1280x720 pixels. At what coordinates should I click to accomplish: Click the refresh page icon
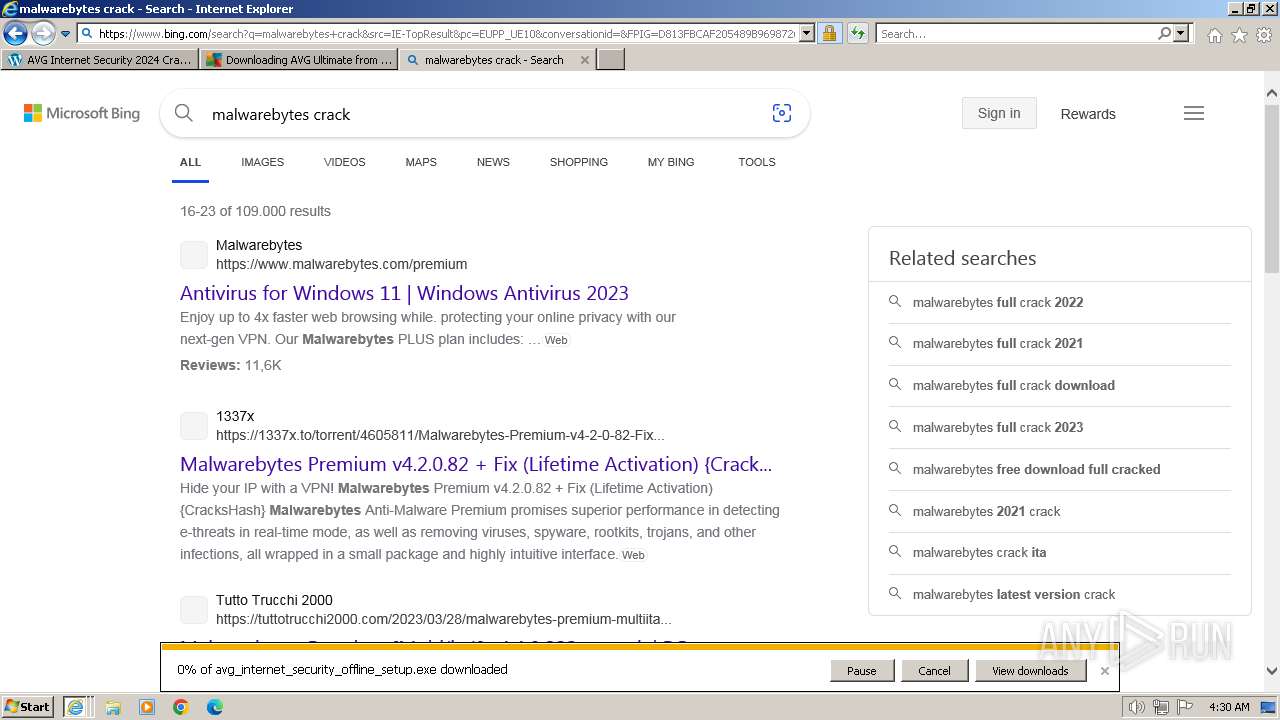coord(857,34)
